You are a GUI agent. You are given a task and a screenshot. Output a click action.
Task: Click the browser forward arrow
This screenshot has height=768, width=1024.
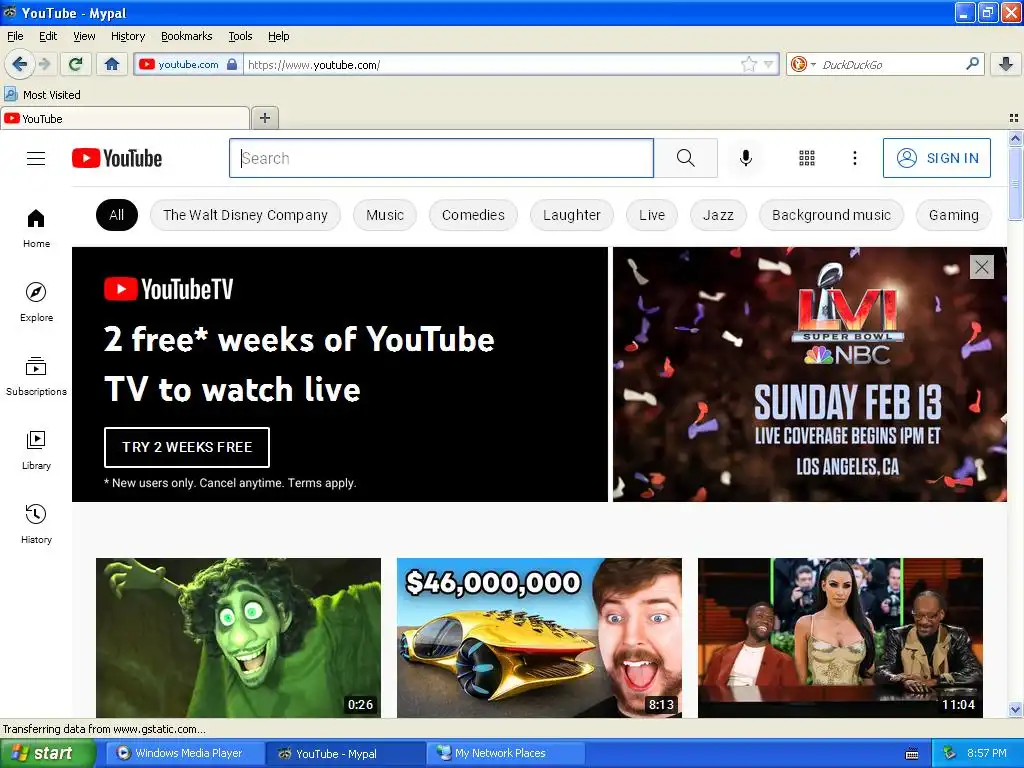[x=45, y=64]
